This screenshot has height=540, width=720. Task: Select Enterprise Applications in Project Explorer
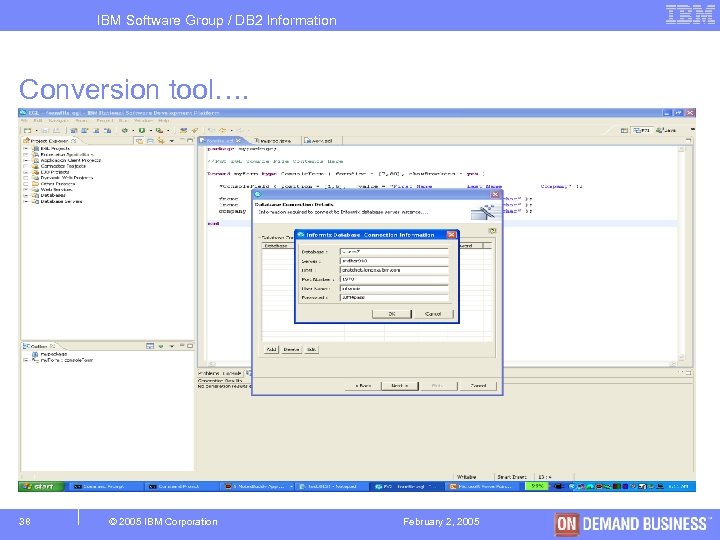click(67, 155)
